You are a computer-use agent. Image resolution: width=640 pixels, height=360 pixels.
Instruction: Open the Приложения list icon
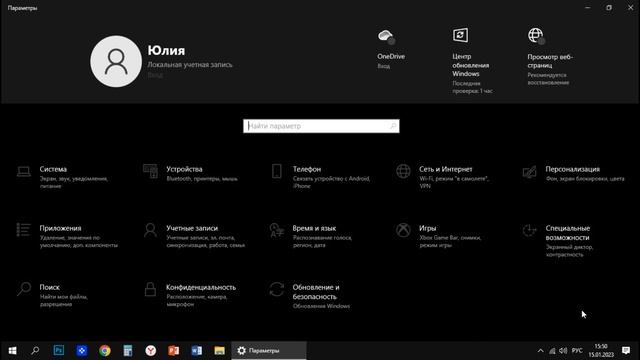pos(23,230)
